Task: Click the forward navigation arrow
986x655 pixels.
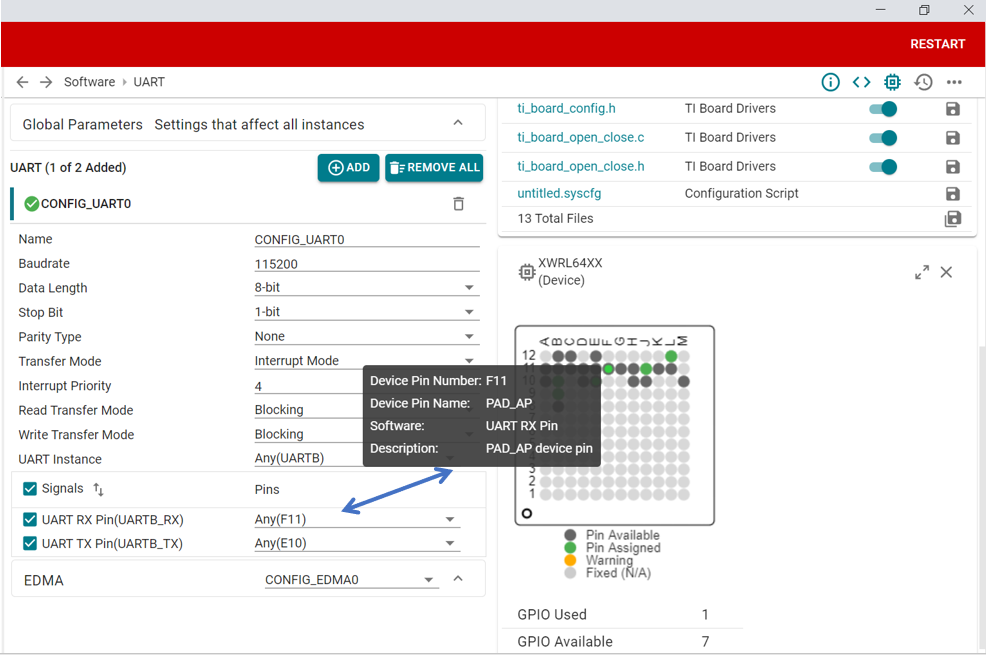Action: pos(46,82)
